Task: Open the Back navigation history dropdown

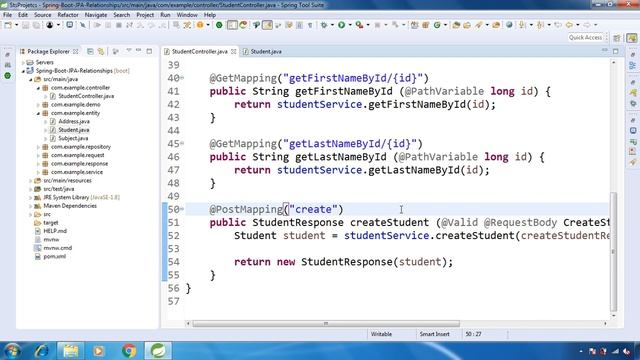Action: tap(578, 25)
